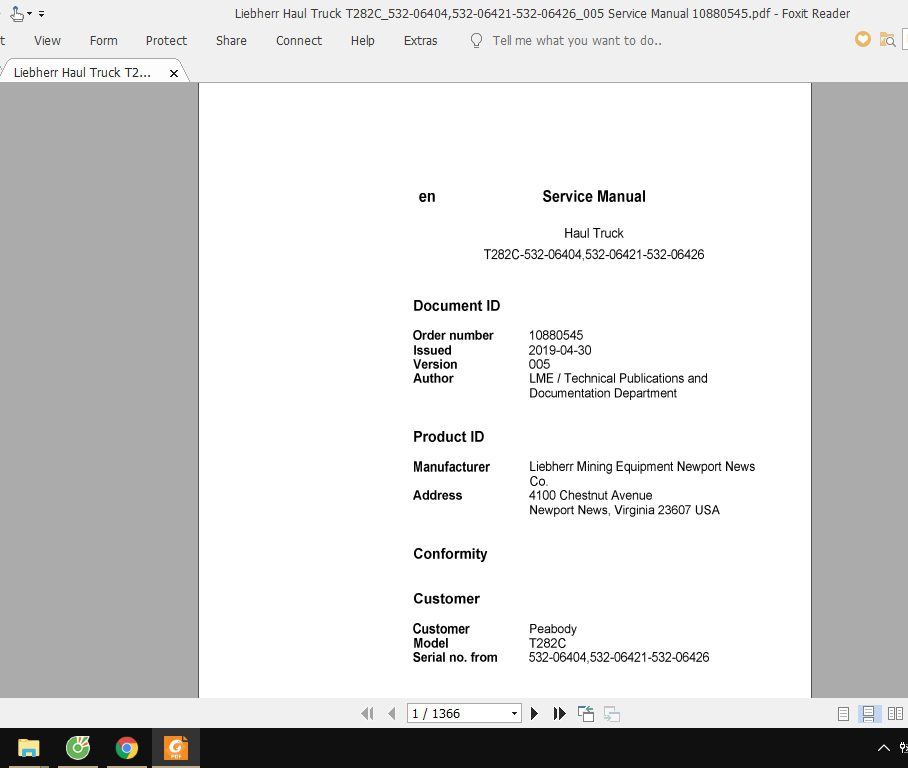This screenshot has width=908, height=768.
Task: Open the Extras ribbon tab
Action: (420, 41)
